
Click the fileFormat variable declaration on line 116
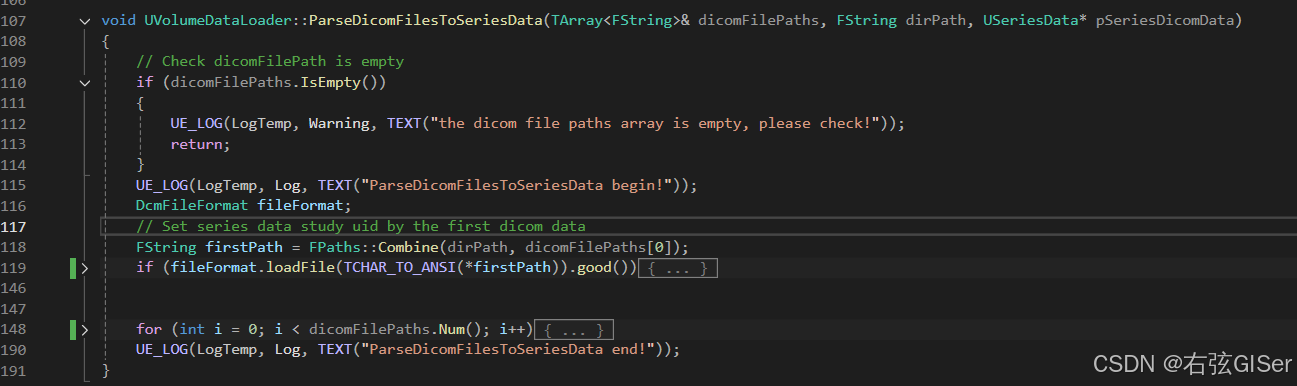tap(300, 206)
